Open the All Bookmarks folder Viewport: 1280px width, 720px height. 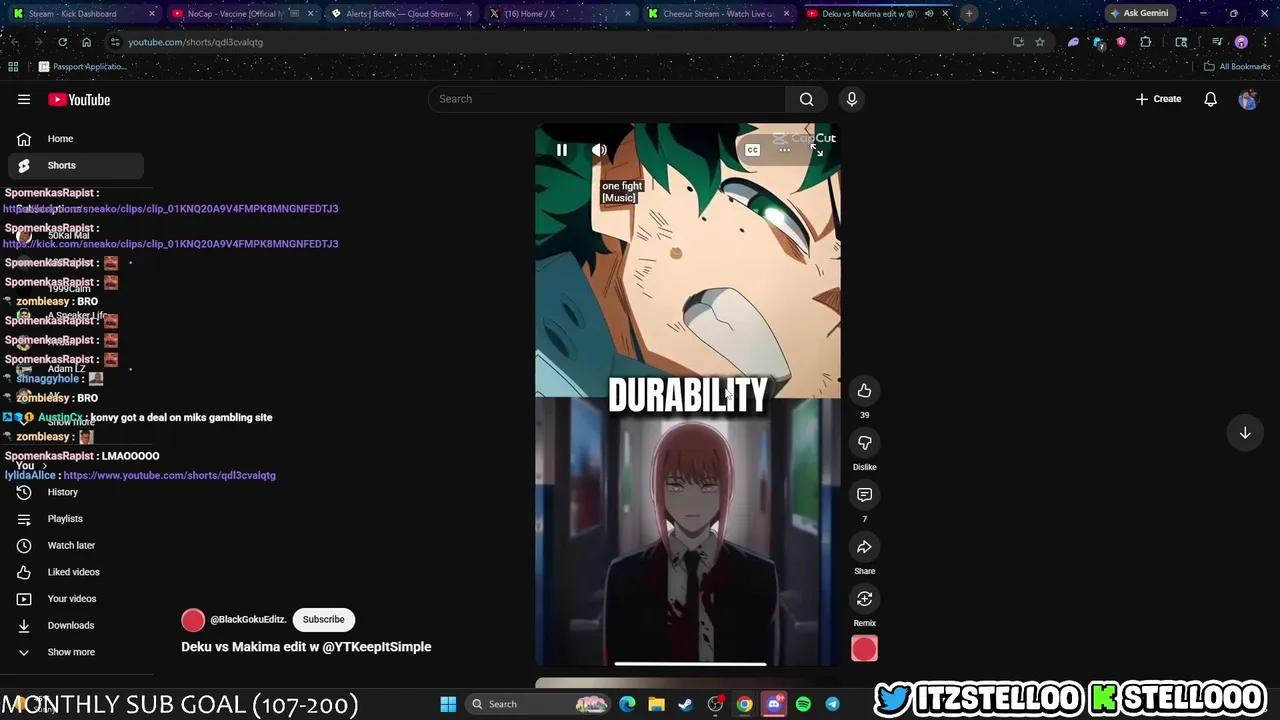pyautogui.click(x=1237, y=67)
